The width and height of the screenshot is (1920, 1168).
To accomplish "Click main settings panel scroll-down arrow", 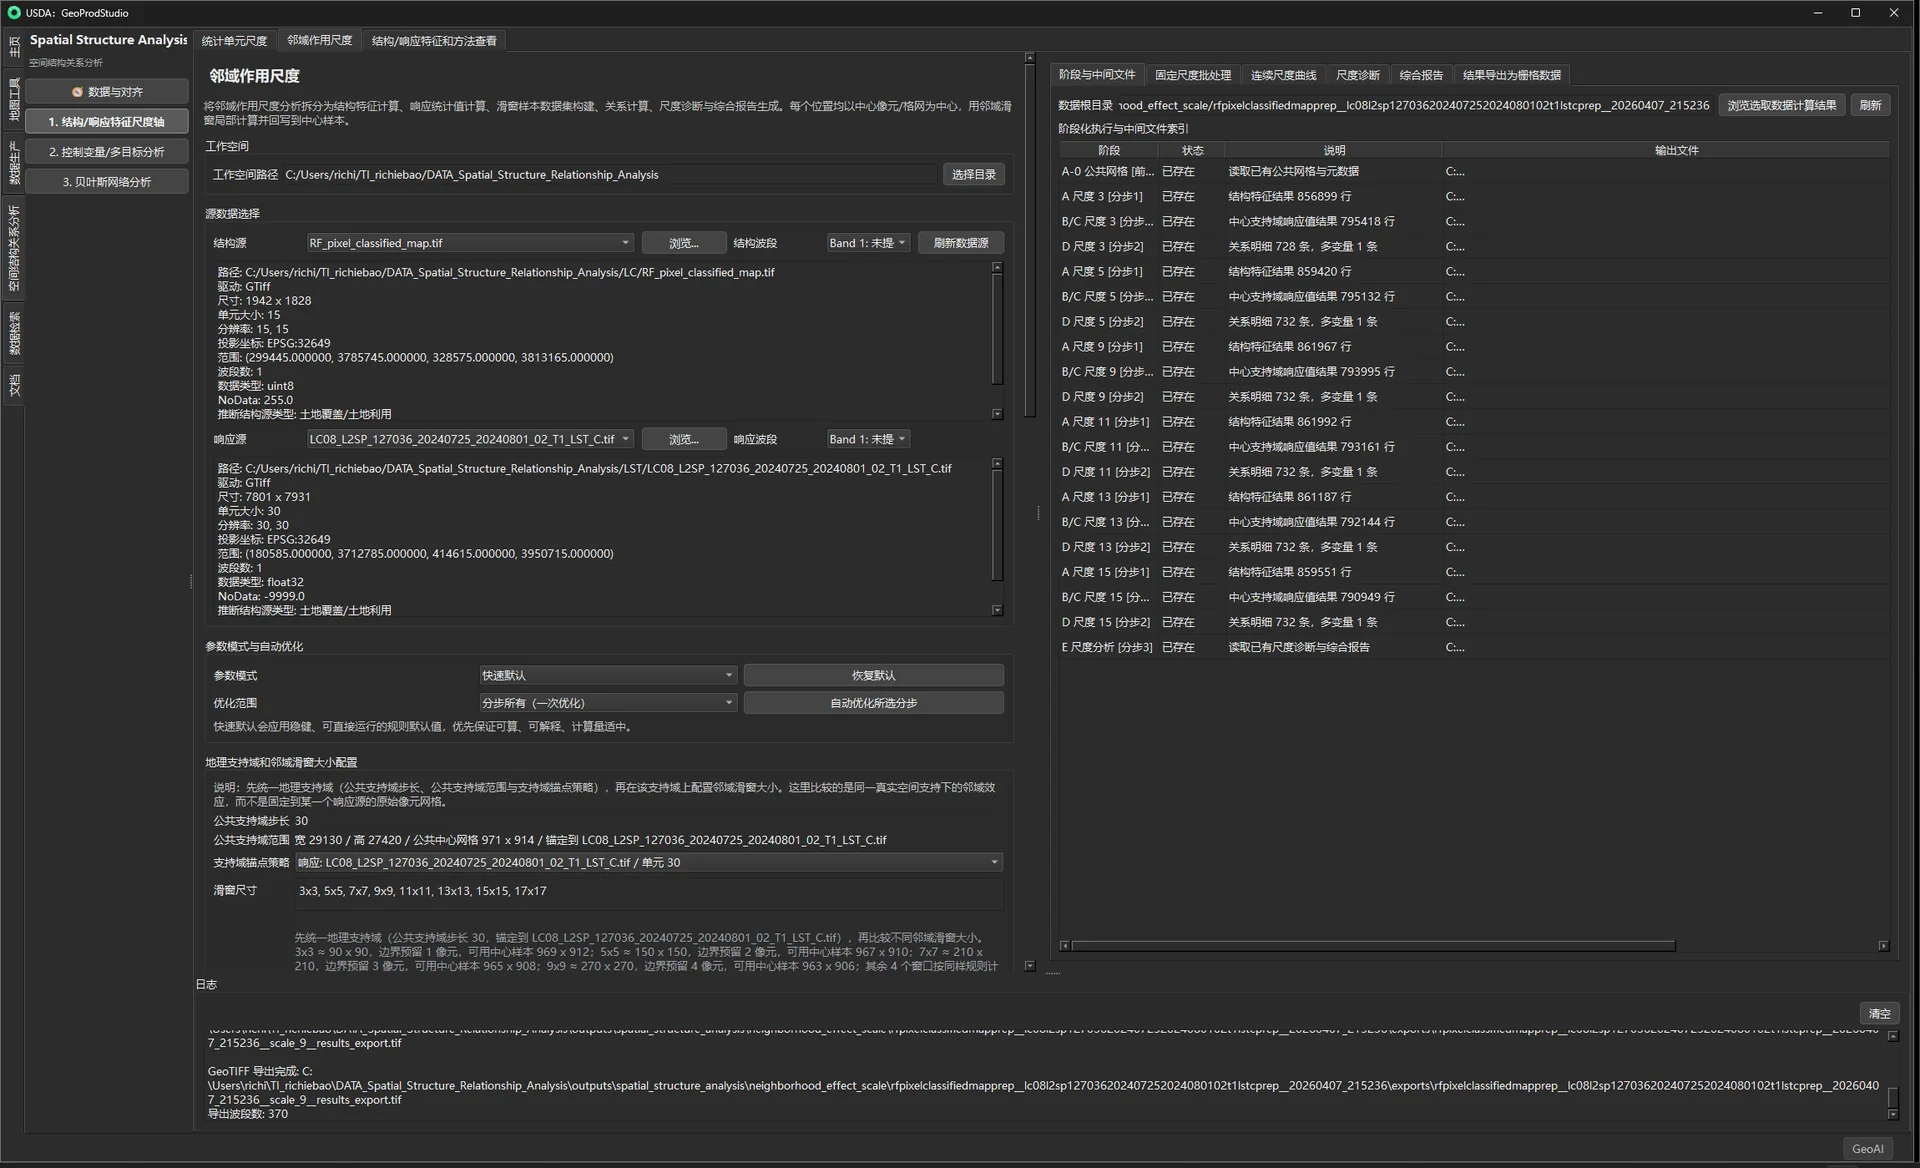I will (x=1030, y=966).
